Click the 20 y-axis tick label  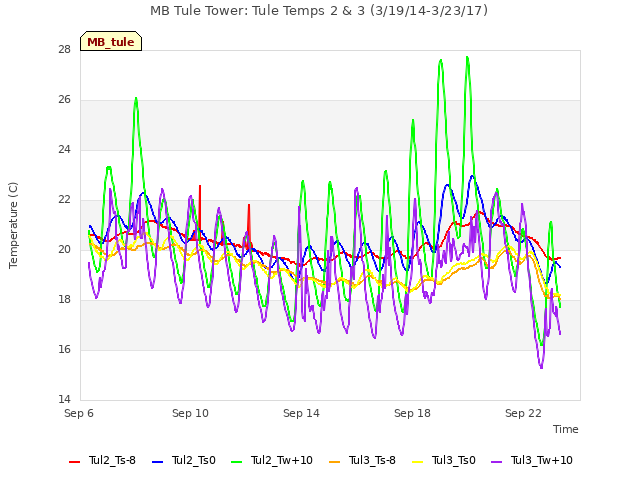(x=64, y=249)
